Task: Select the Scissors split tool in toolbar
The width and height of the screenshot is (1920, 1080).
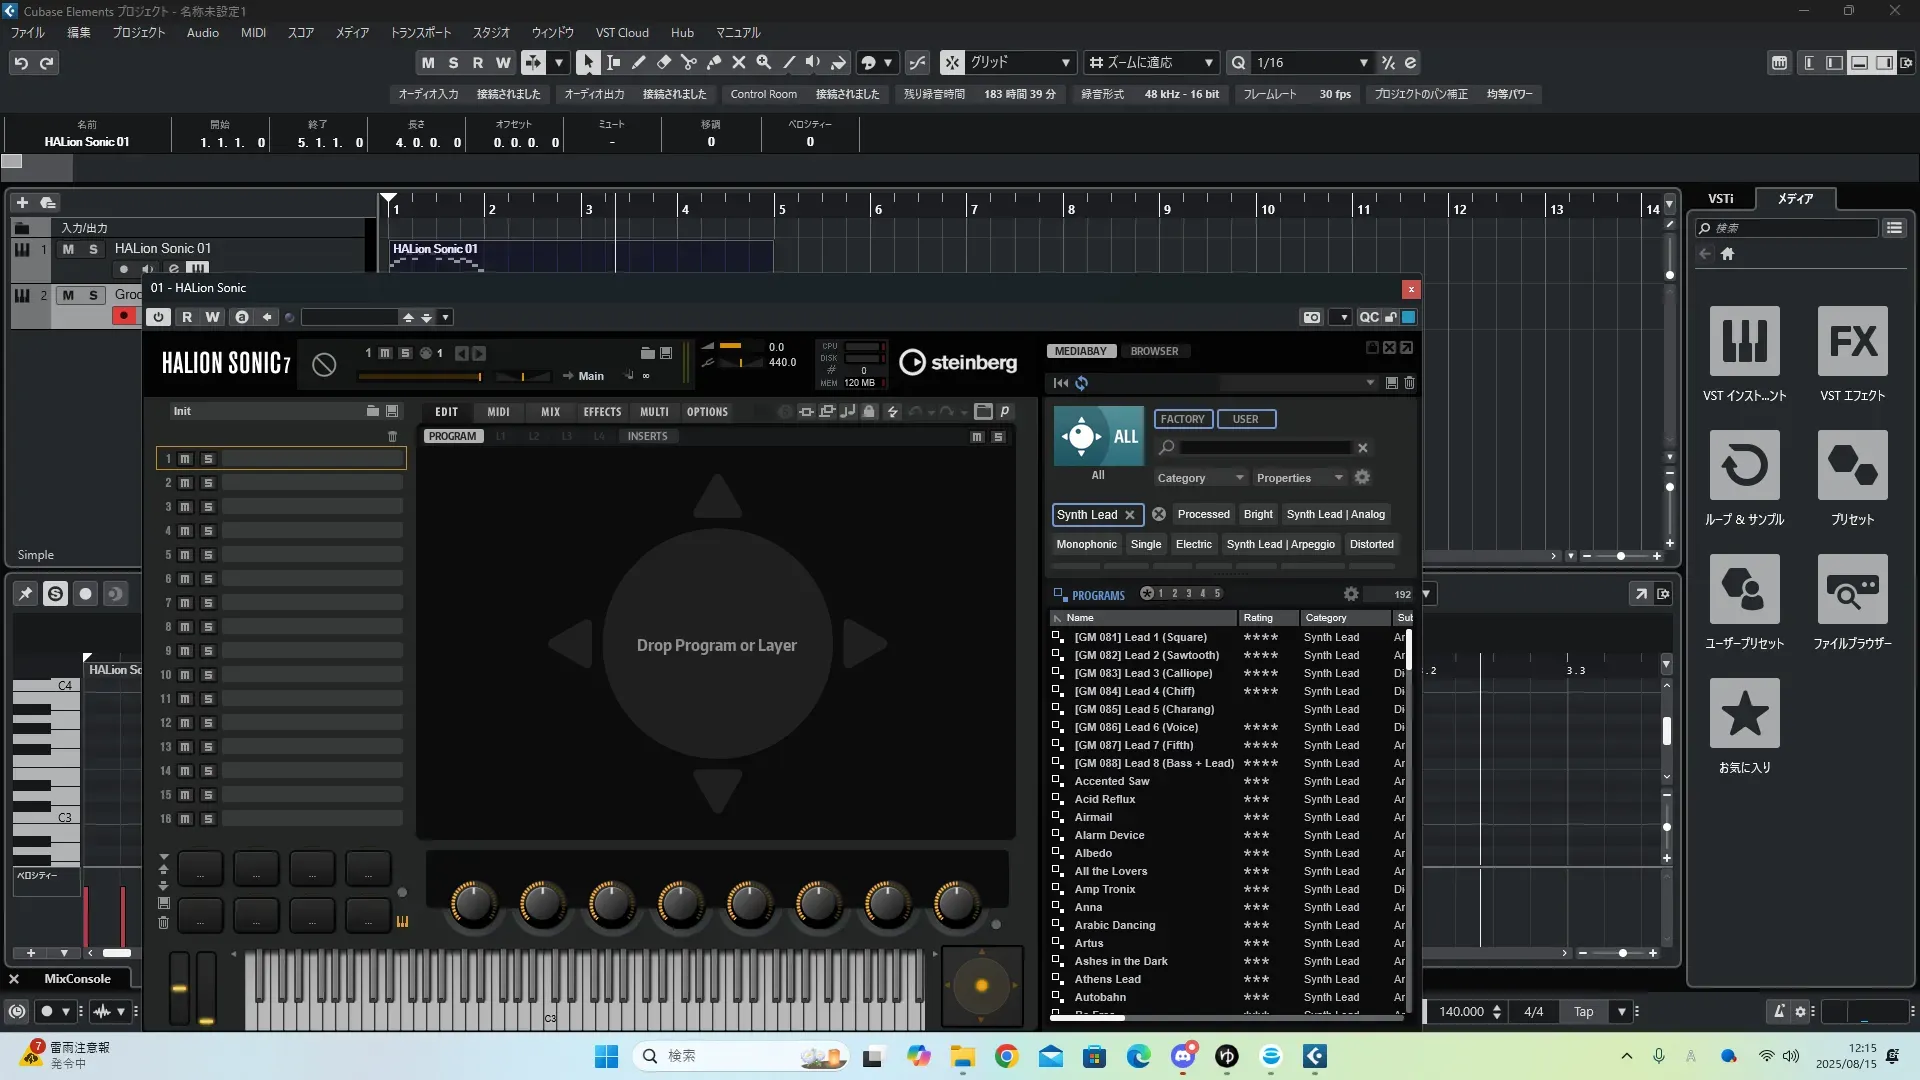Action: tap(689, 62)
